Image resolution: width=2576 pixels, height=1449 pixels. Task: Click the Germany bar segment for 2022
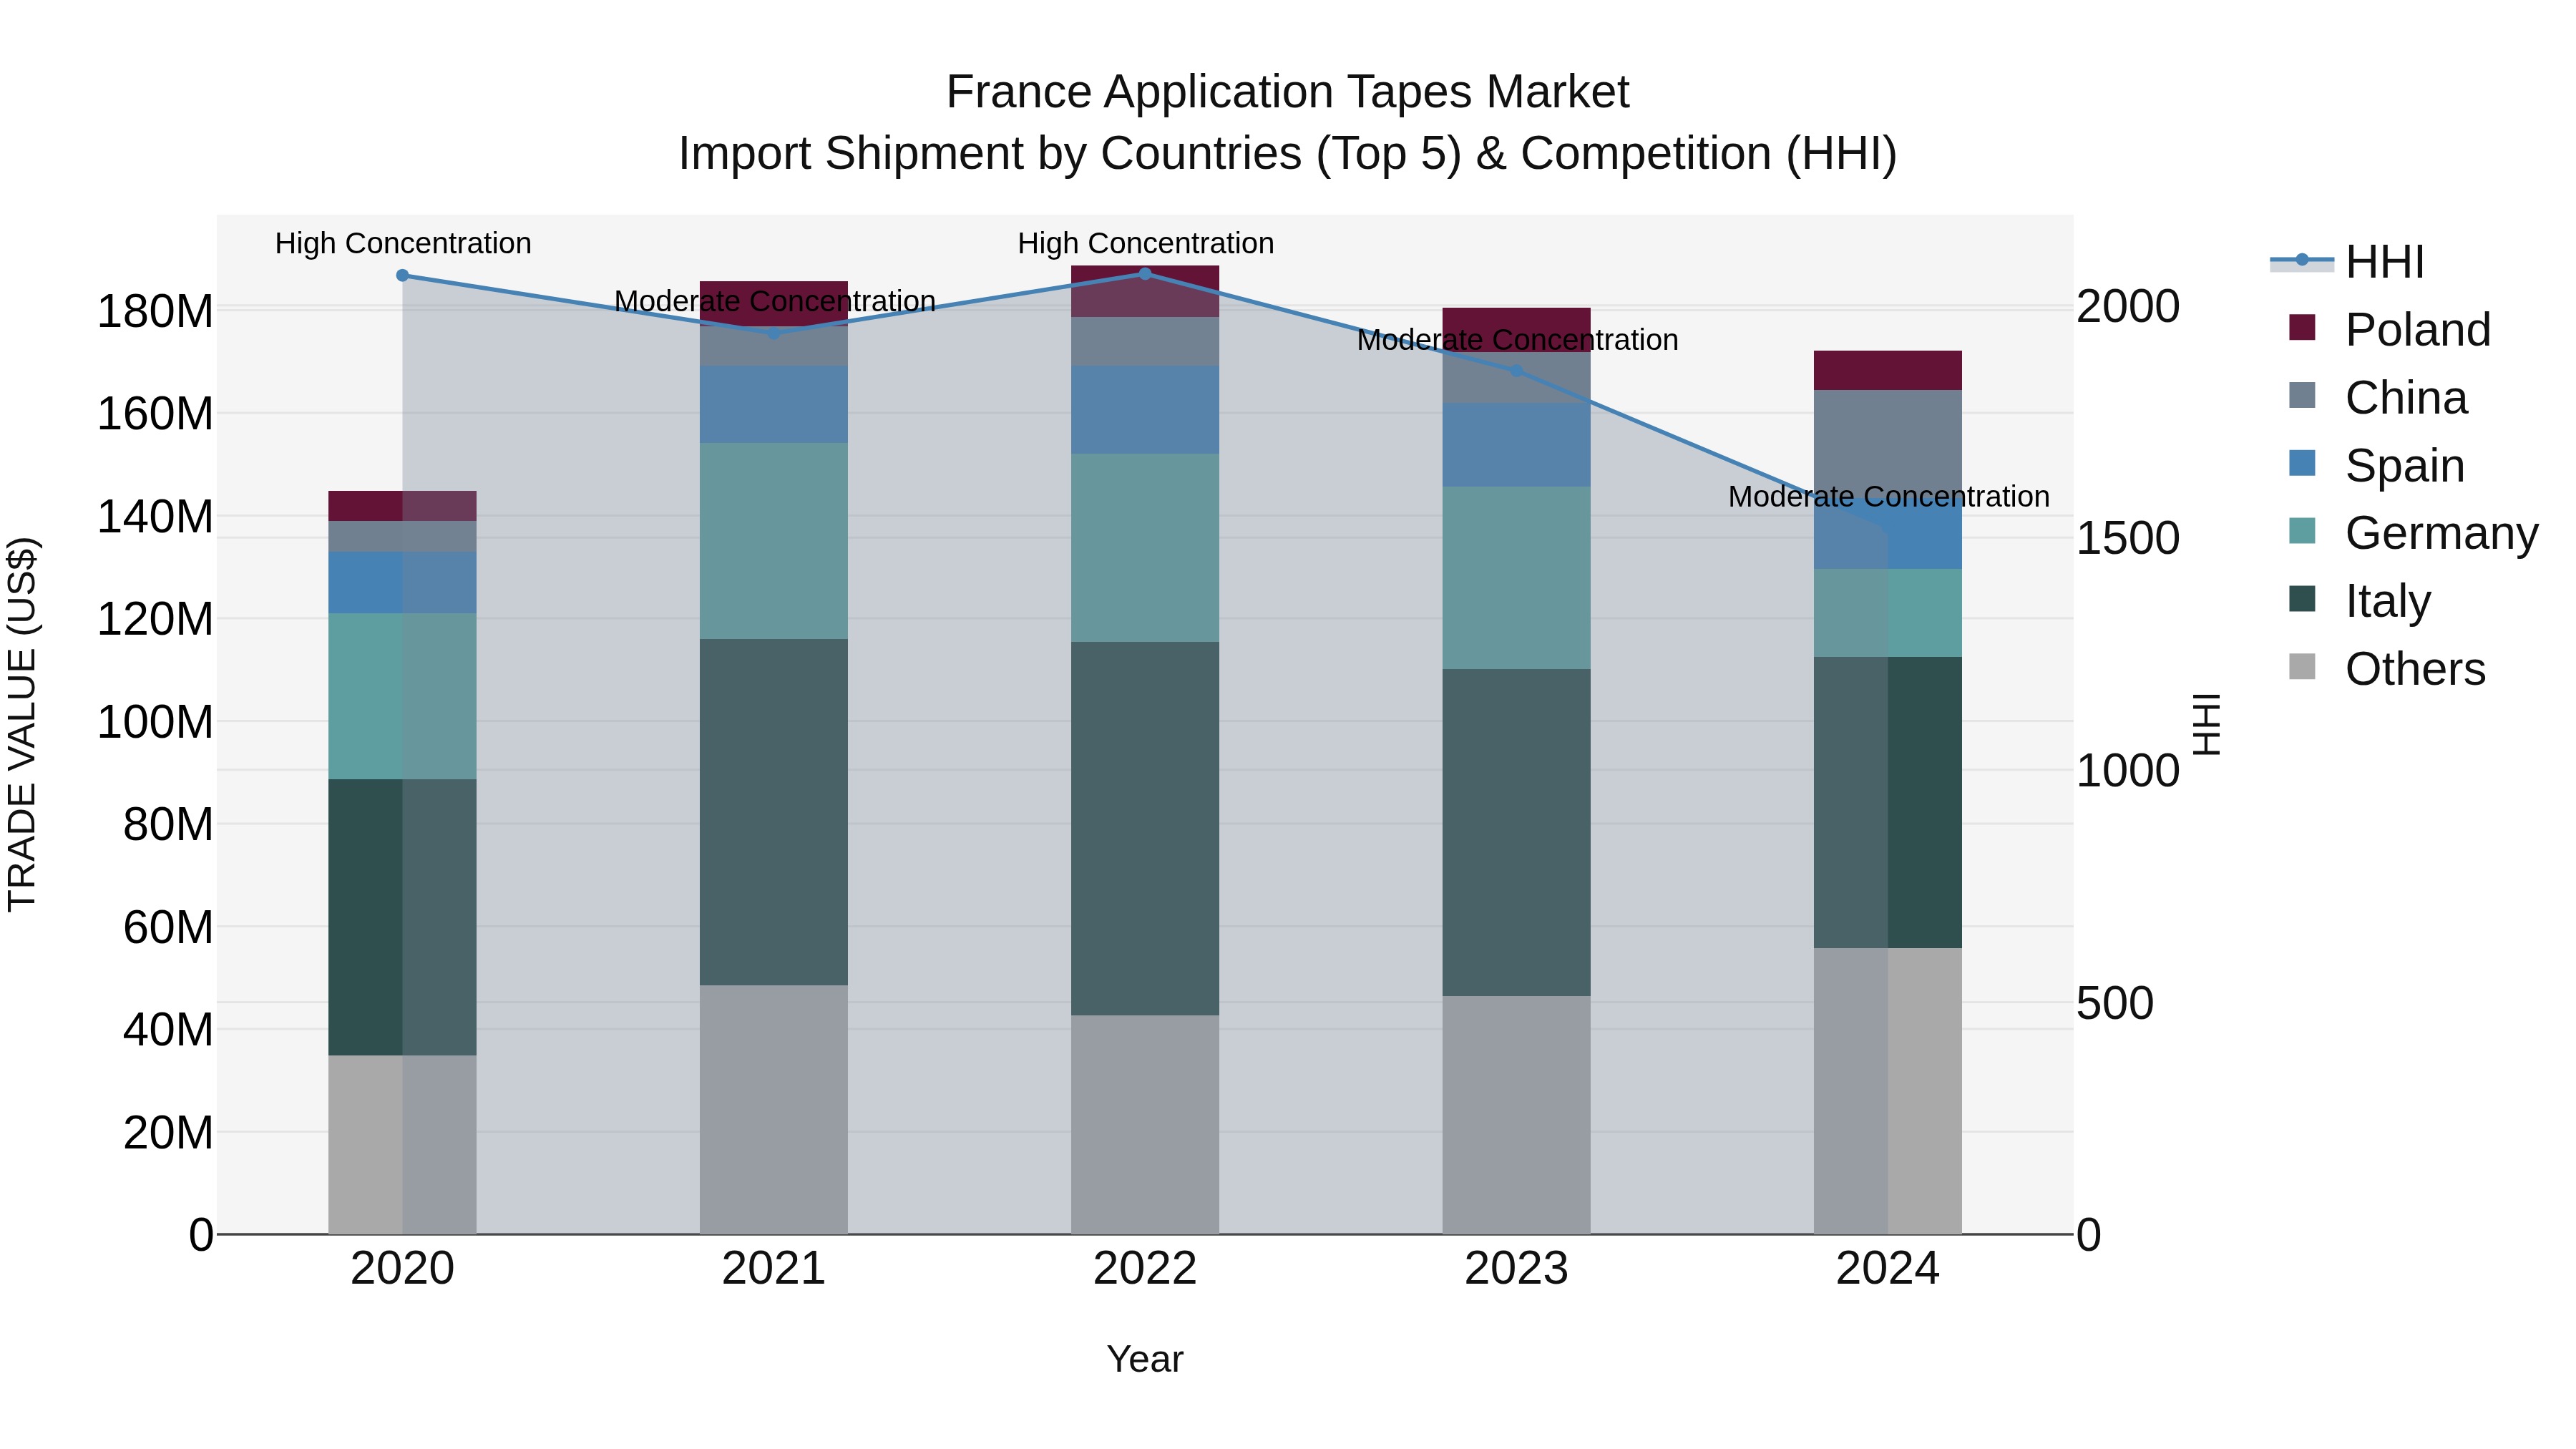[x=1145, y=548]
